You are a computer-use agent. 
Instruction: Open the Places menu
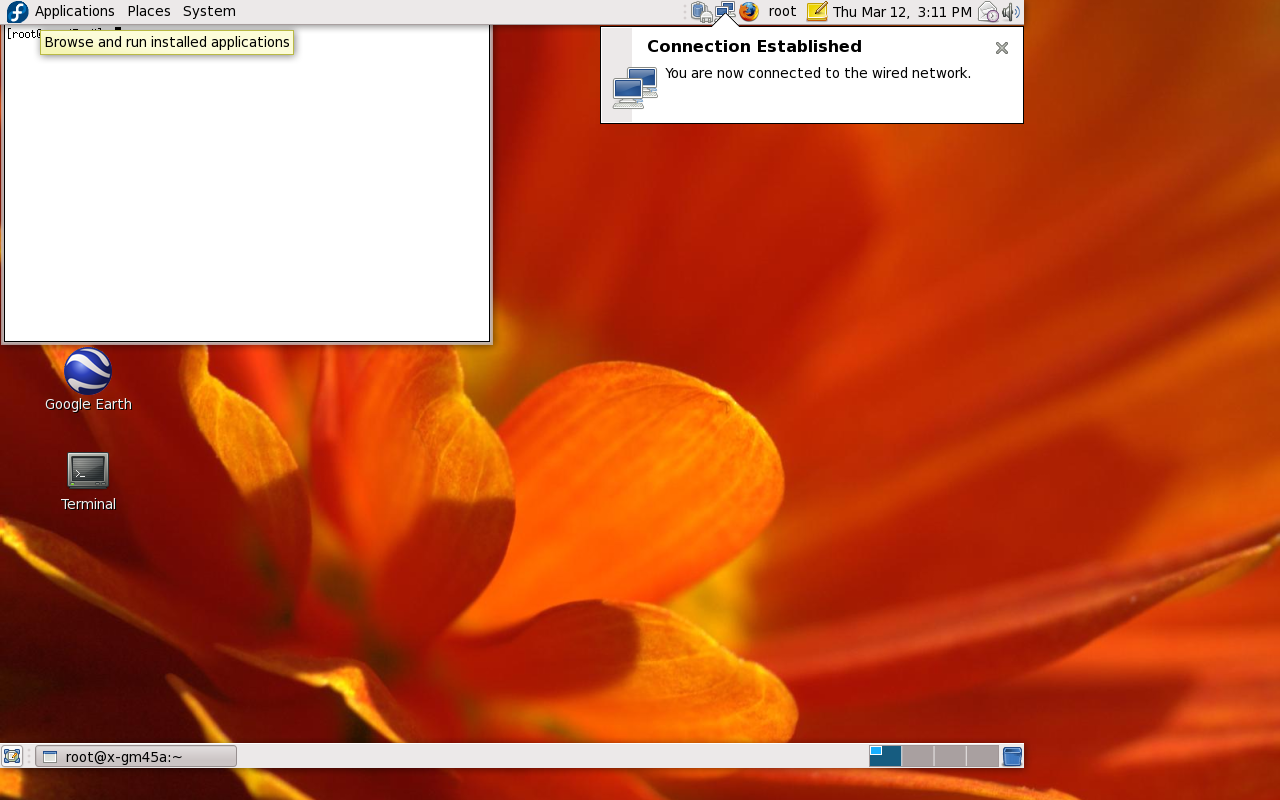click(149, 11)
